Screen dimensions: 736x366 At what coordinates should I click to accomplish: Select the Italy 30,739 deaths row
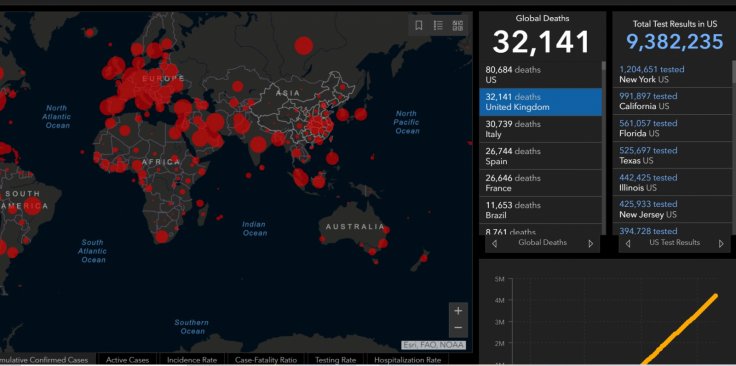[540, 129]
